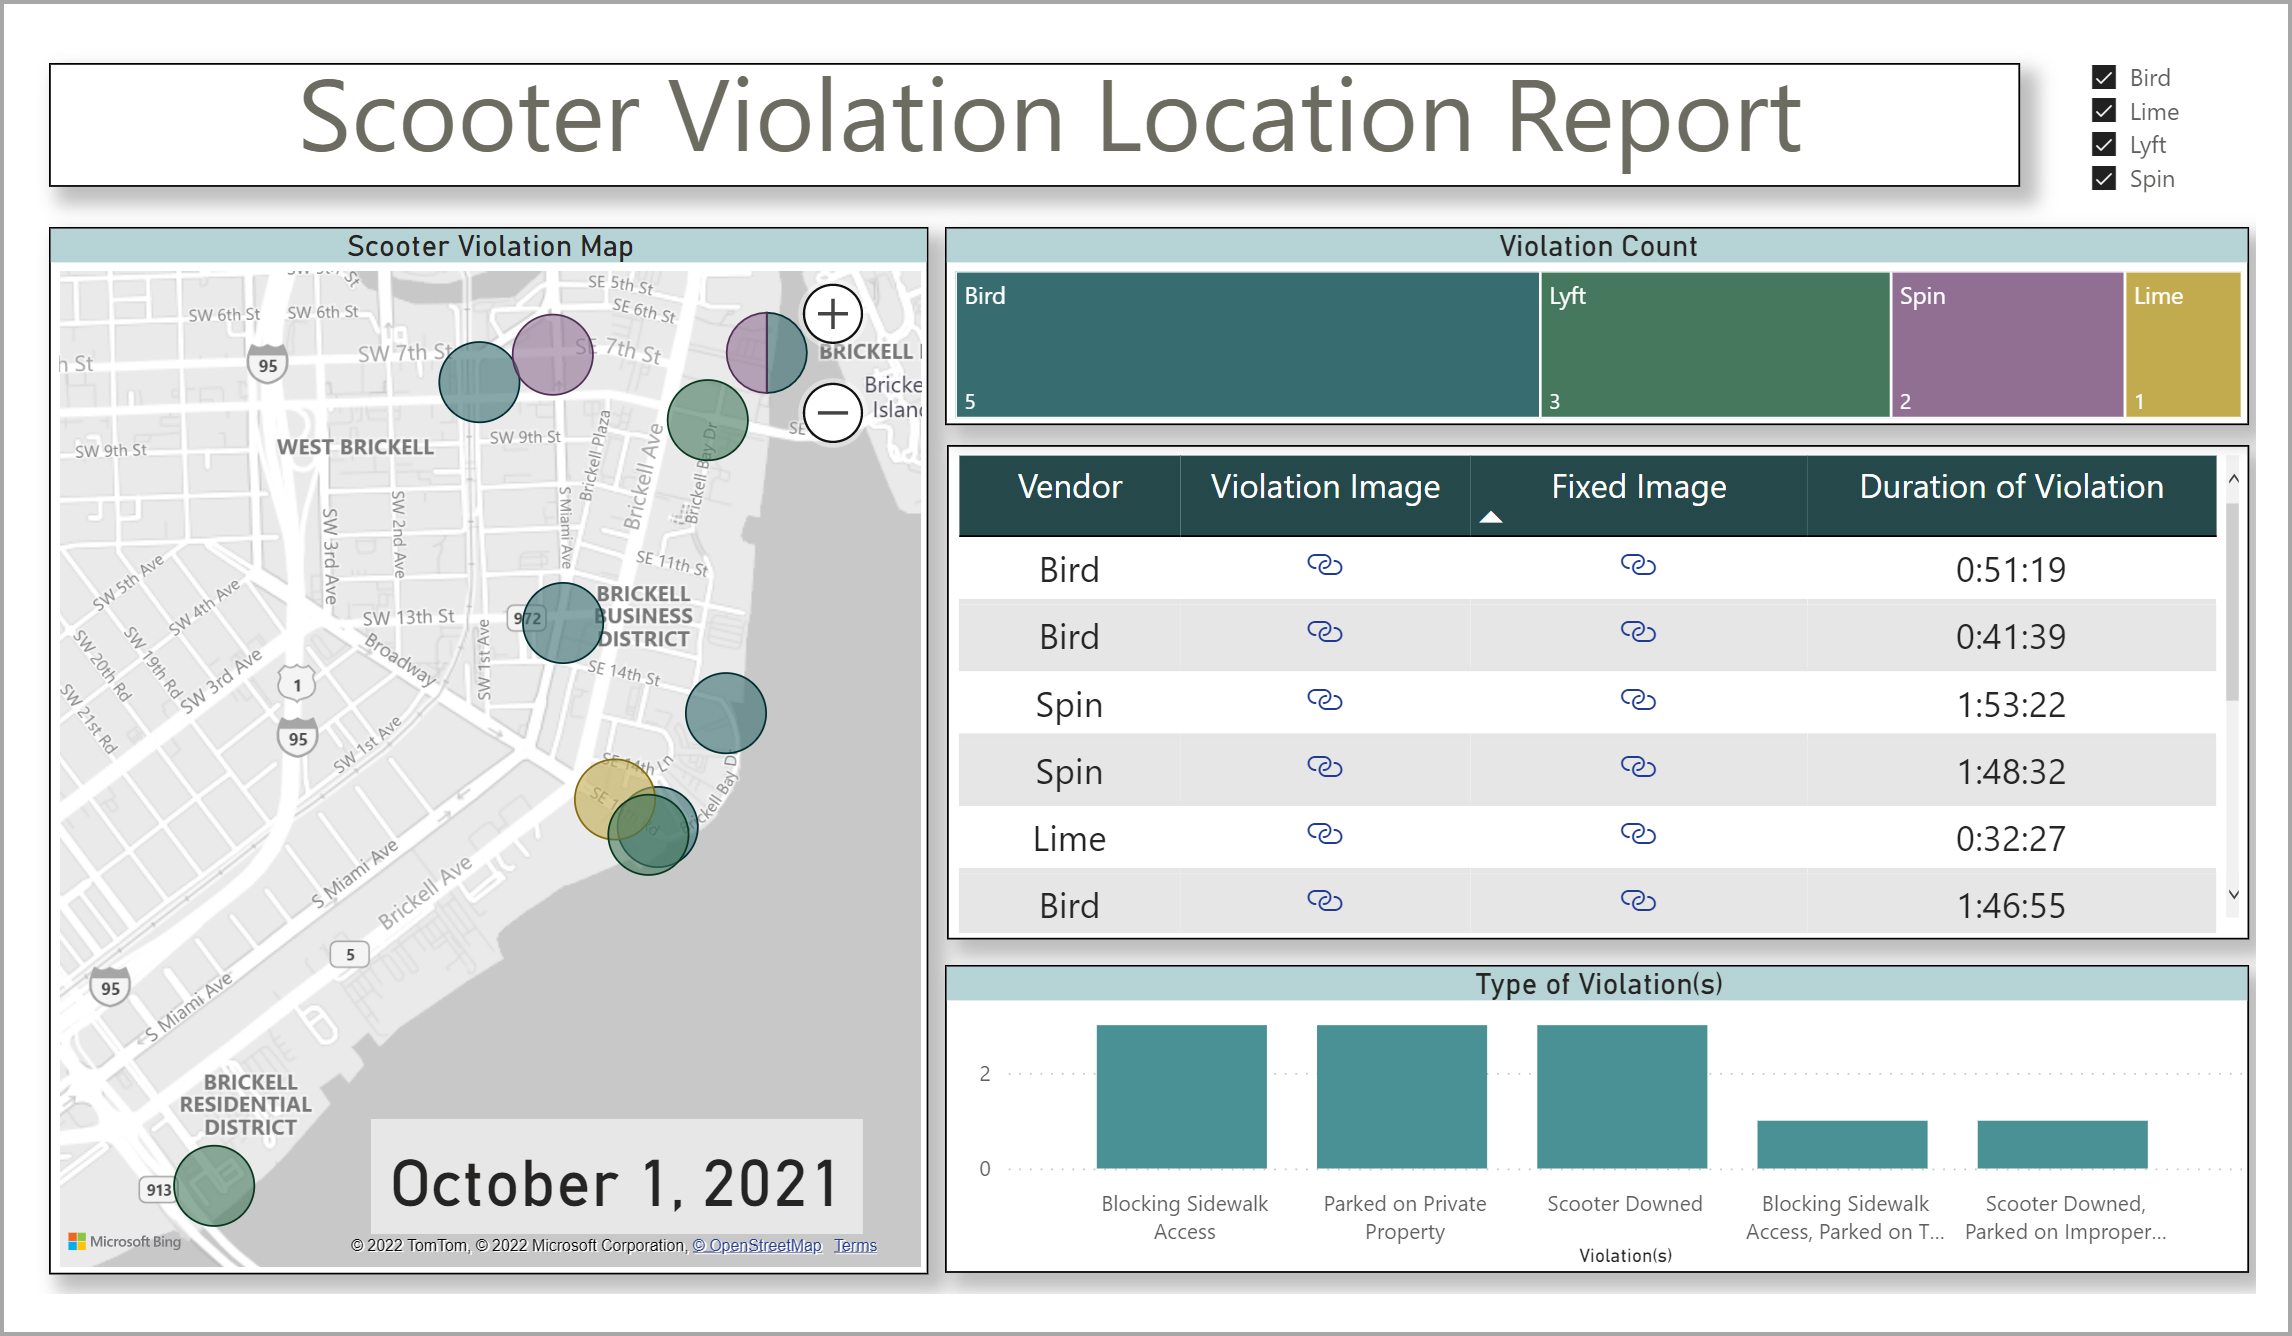The width and height of the screenshot is (2292, 1336).
Task: Click the table scroll down arrow
Action: (2233, 895)
